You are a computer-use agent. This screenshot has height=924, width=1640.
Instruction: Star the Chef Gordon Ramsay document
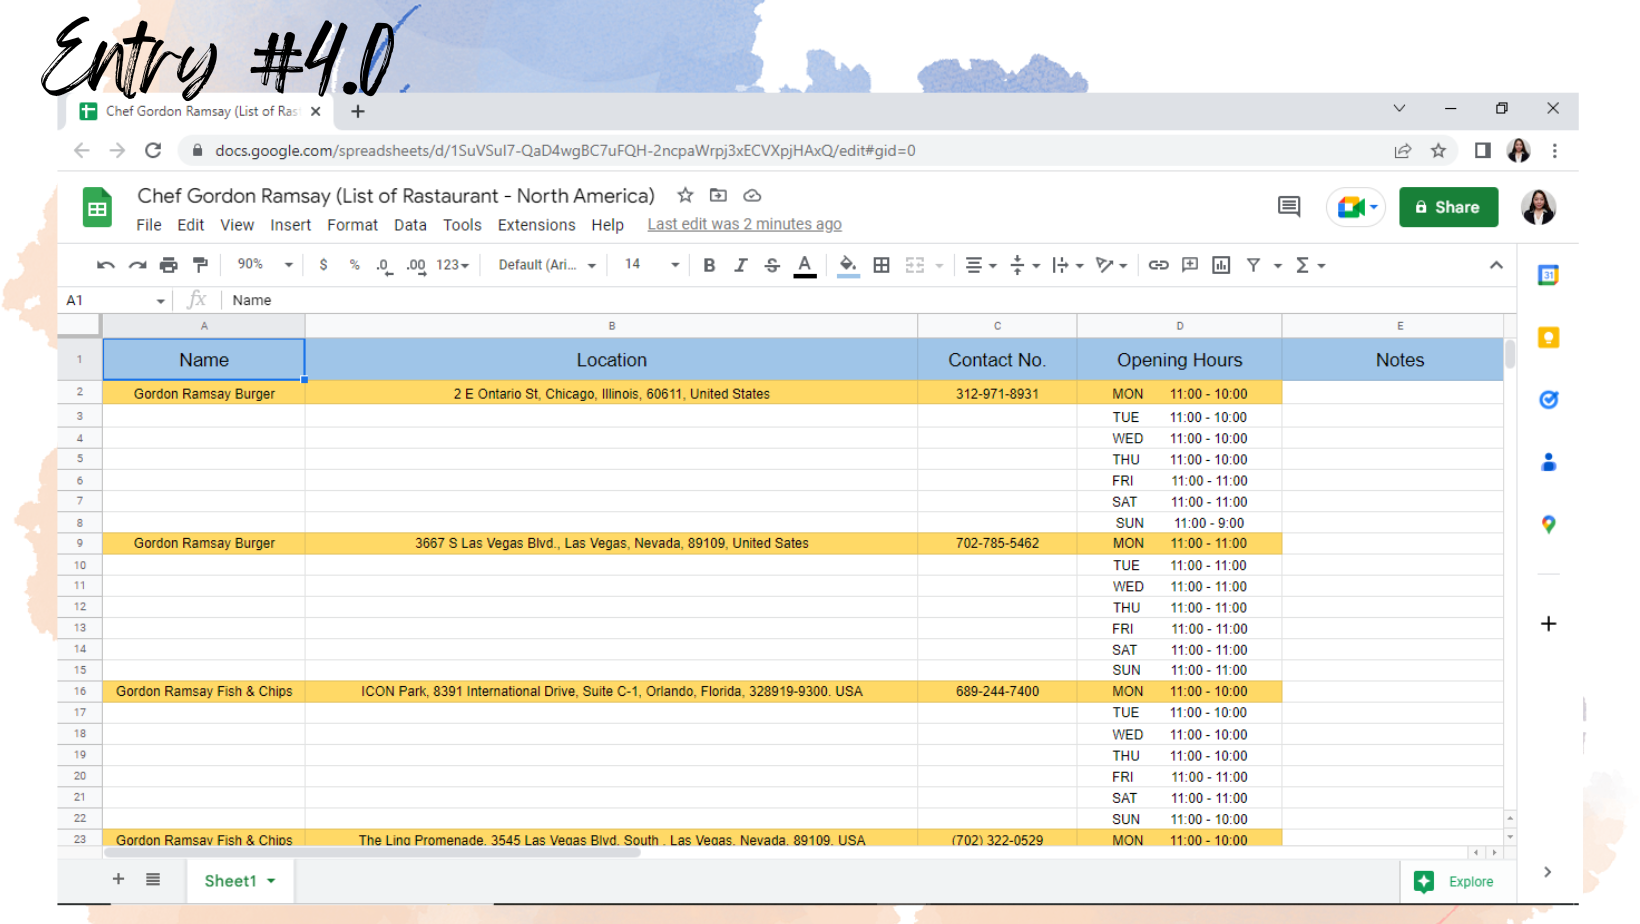coord(685,195)
